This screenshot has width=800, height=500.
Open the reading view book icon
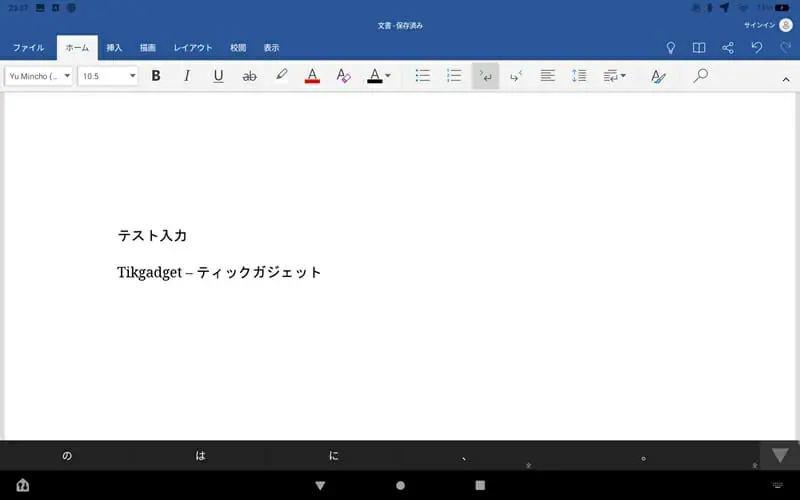[x=699, y=47]
